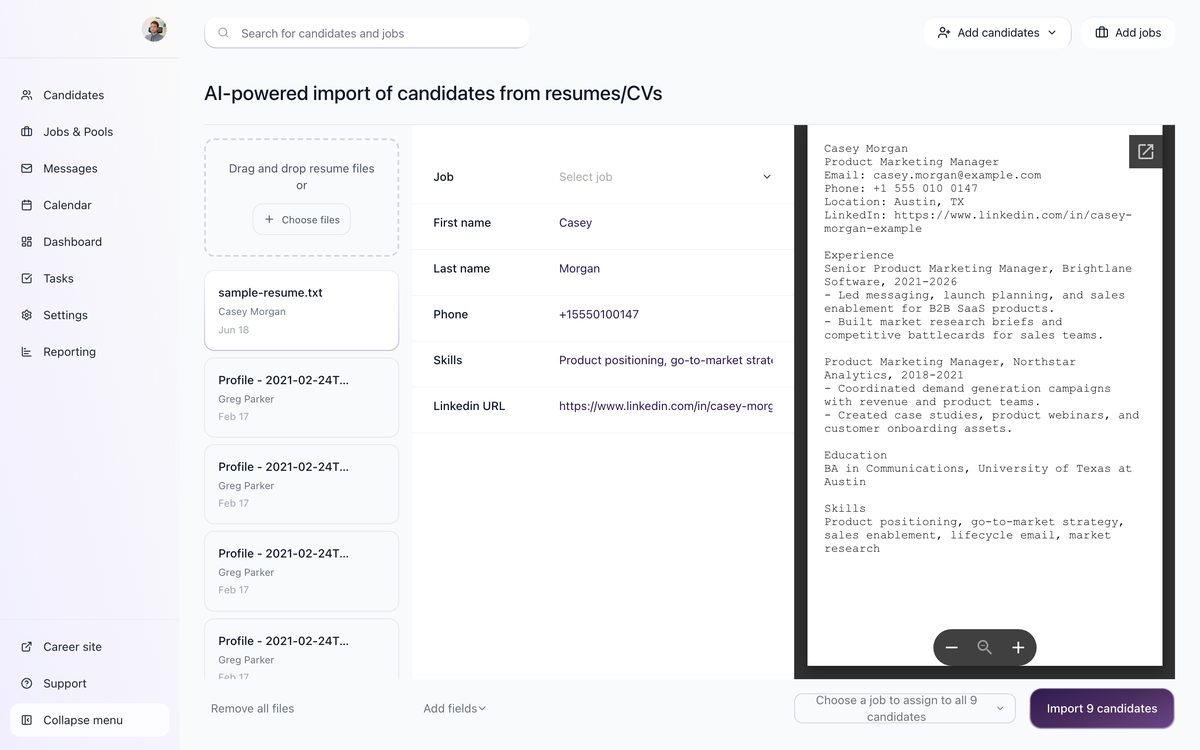Reset zoom with magnifier icon

pyautogui.click(x=985, y=648)
